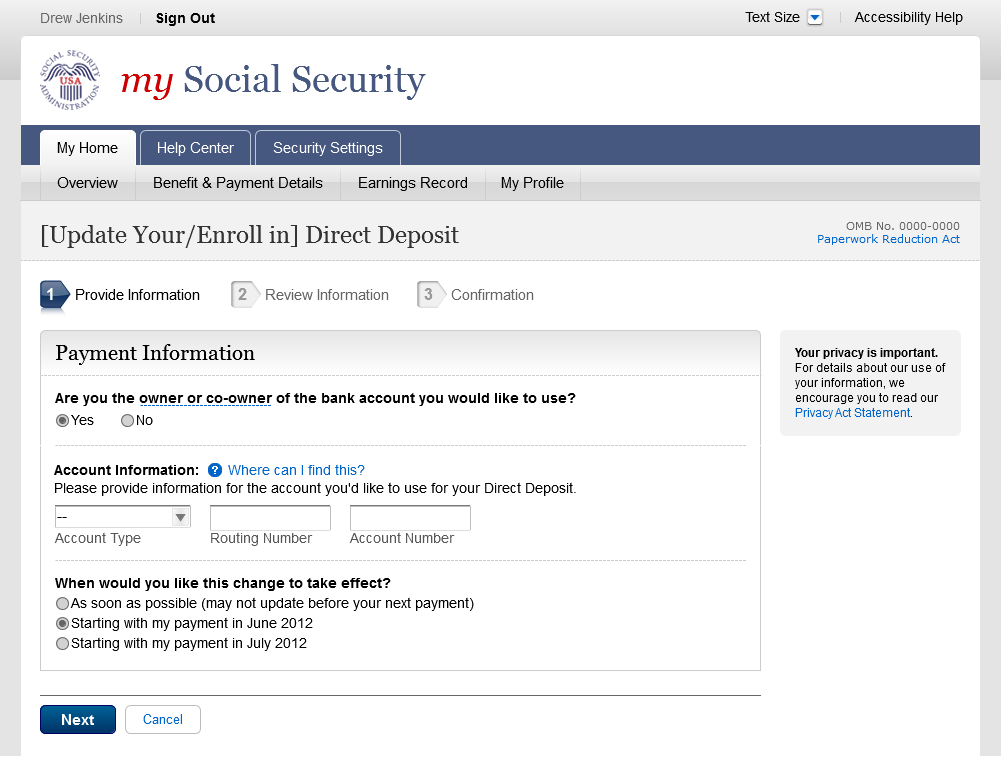
Task: Select starting with payment in July 2012
Action: pyautogui.click(x=63, y=644)
